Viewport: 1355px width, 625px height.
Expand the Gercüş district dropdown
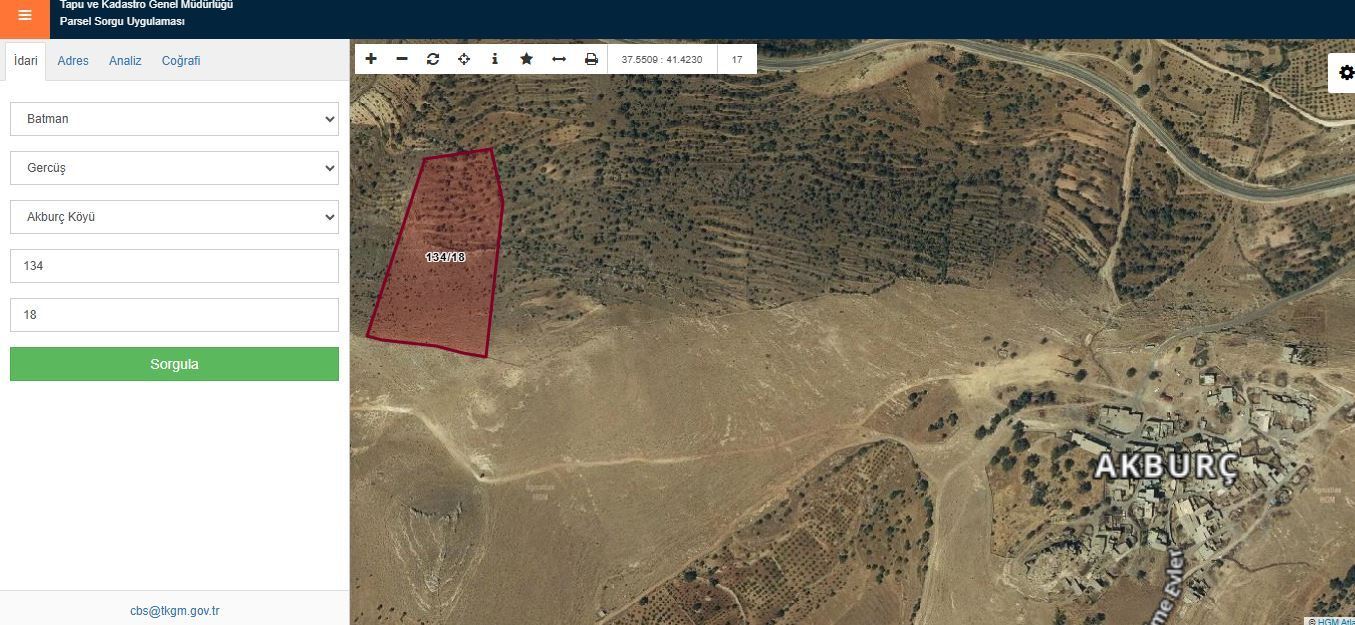coord(174,168)
